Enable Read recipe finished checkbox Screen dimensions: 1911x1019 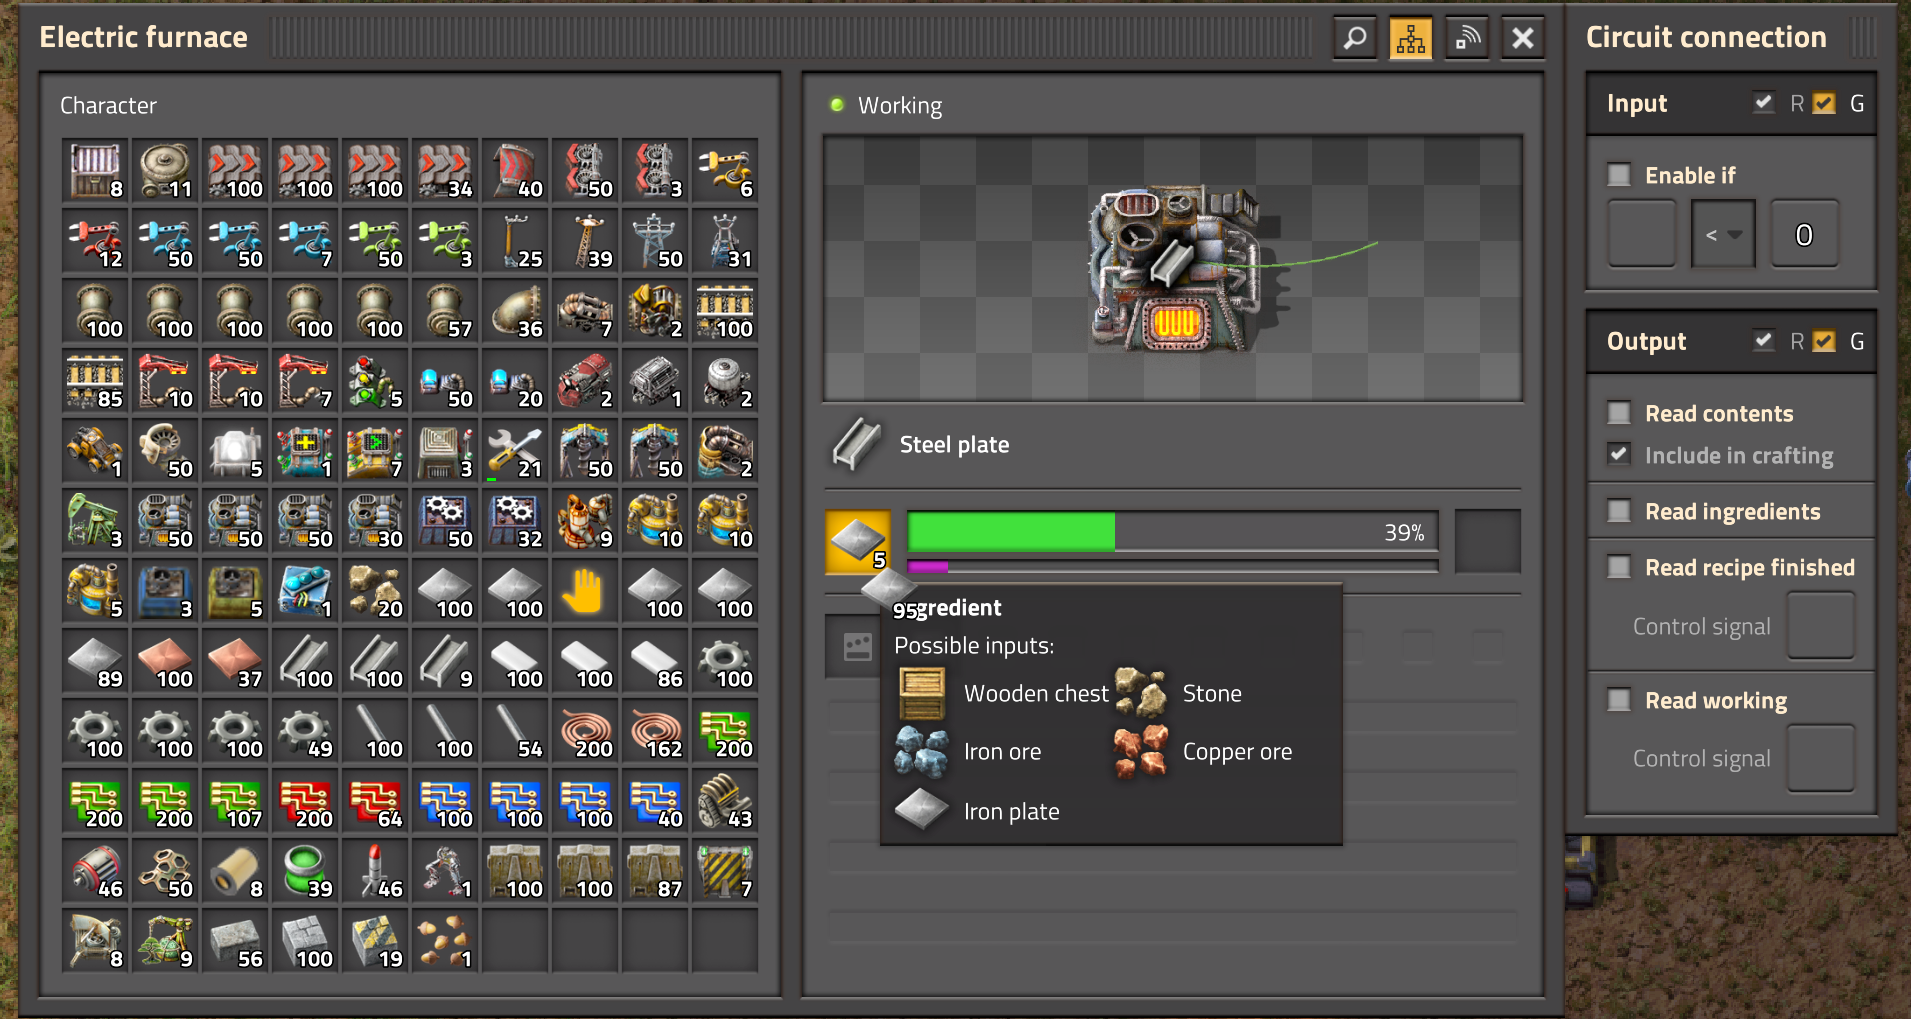[1619, 567]
